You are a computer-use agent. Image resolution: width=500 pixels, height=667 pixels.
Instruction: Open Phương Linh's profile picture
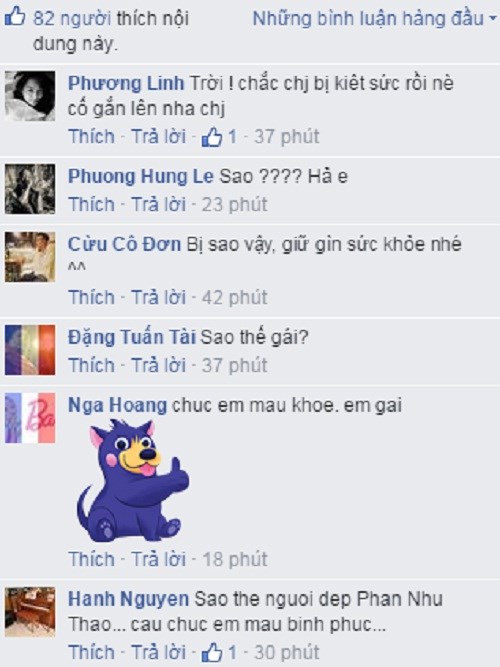tap(30, 96)
